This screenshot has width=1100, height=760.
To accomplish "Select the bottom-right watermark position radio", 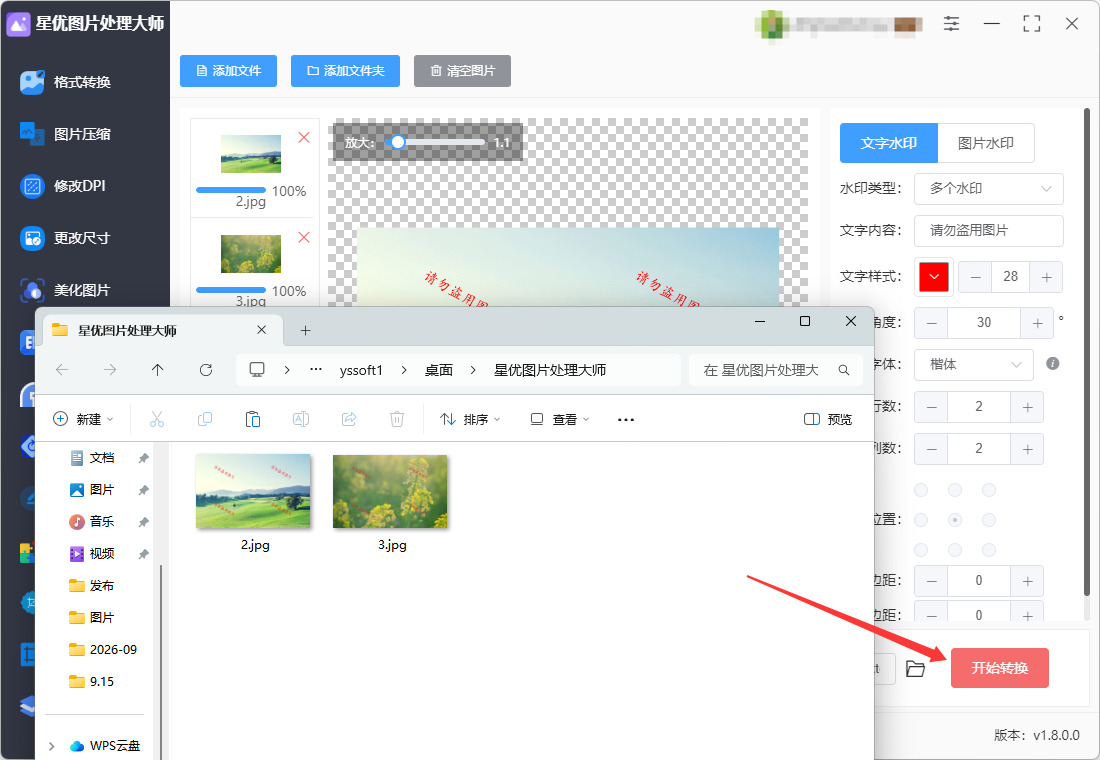I will coord(988,549).
